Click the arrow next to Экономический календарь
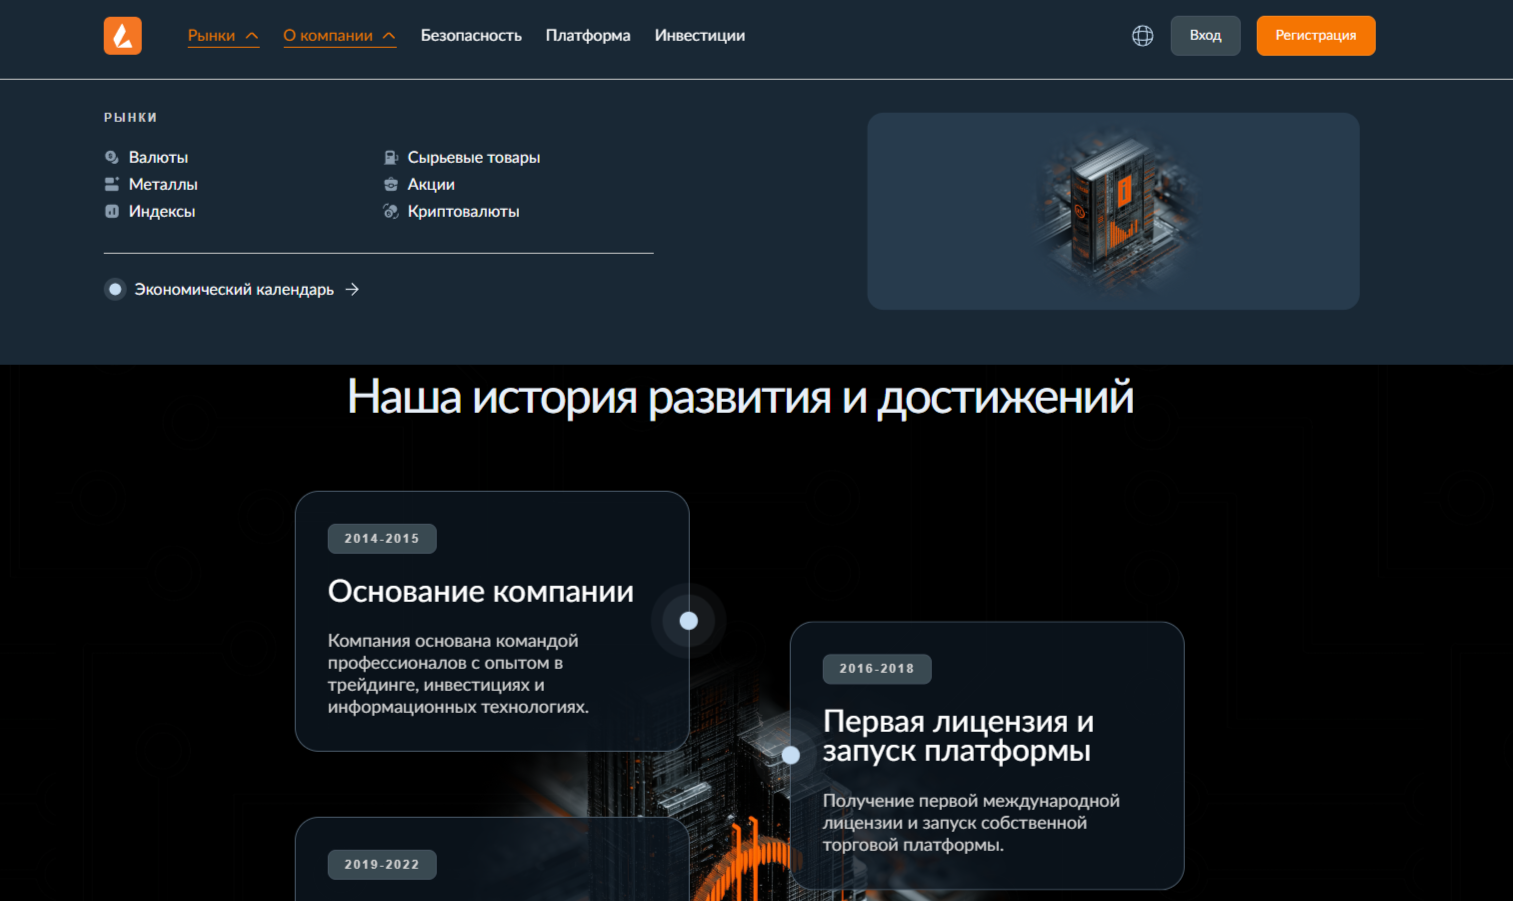 click(352, 290)
